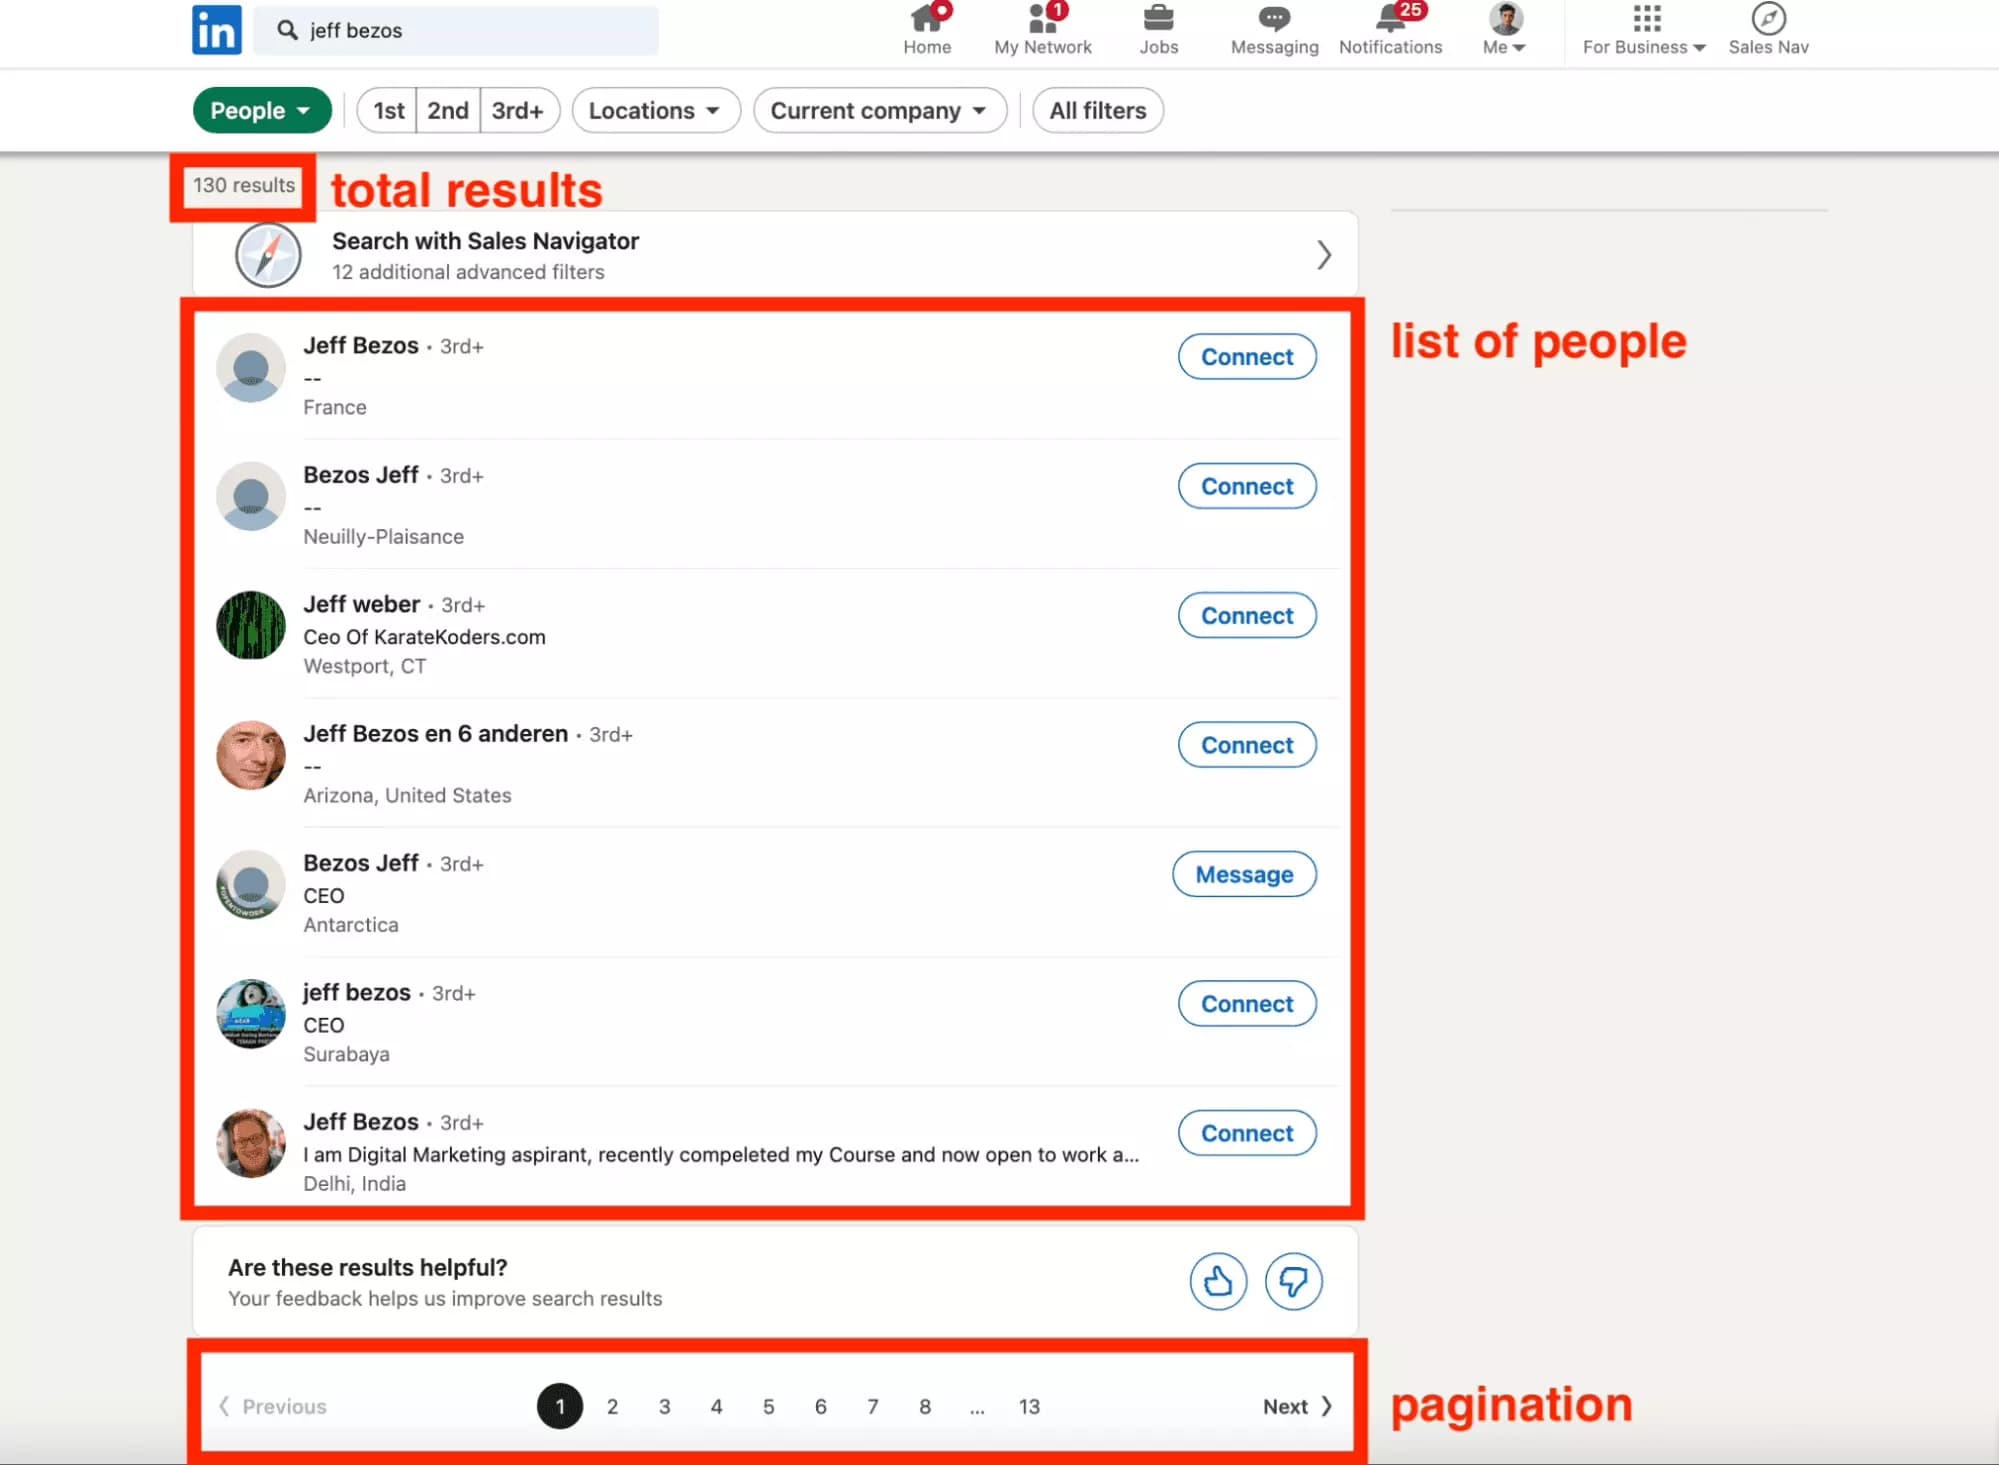Connect with Jeff Bezos from France

tap(1246, 356)
